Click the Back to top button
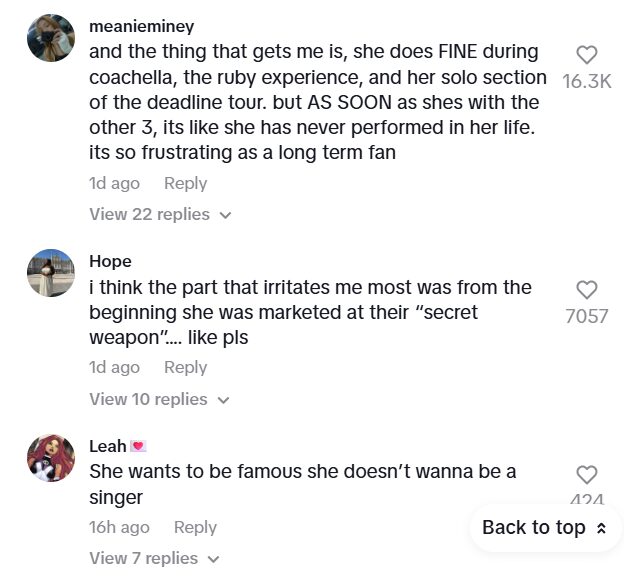The height and width of the screenshot is (586, 624). tap(544, 527)
